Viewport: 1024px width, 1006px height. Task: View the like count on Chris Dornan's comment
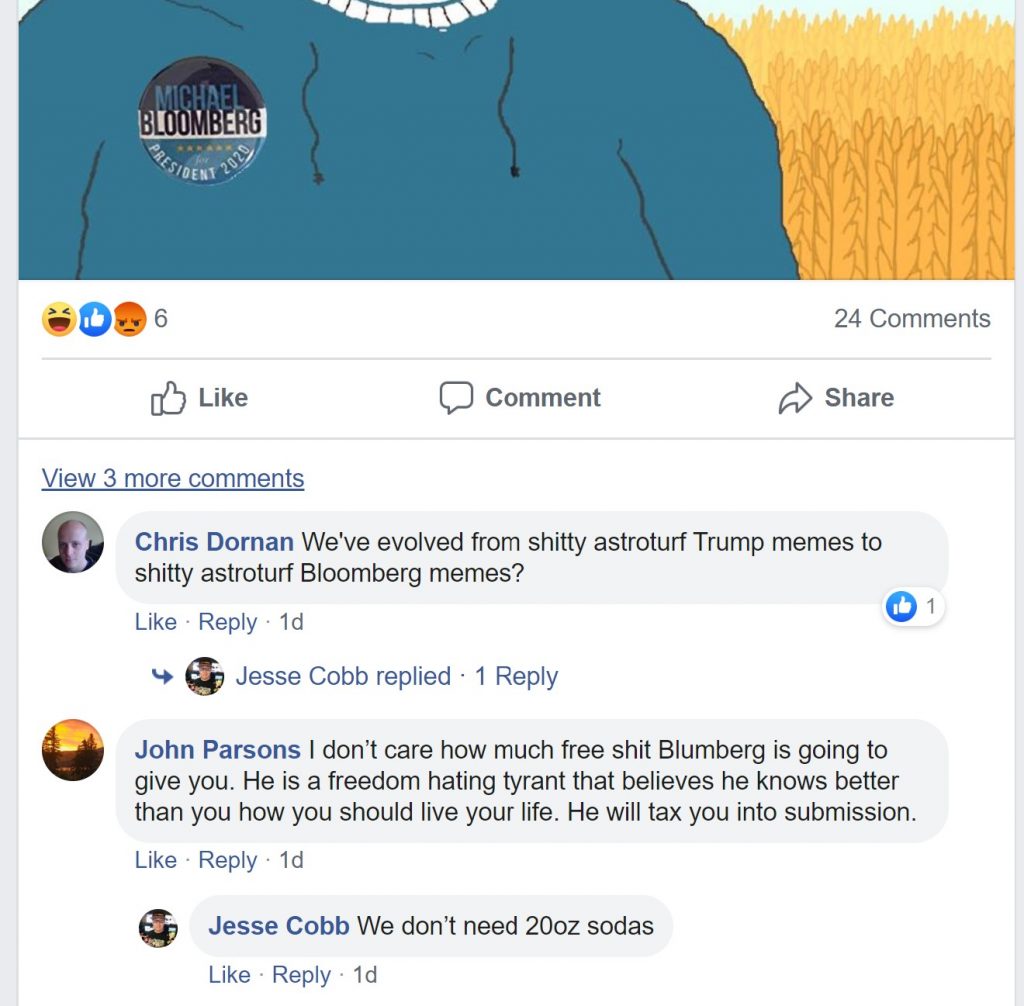[x=912, y=607]
